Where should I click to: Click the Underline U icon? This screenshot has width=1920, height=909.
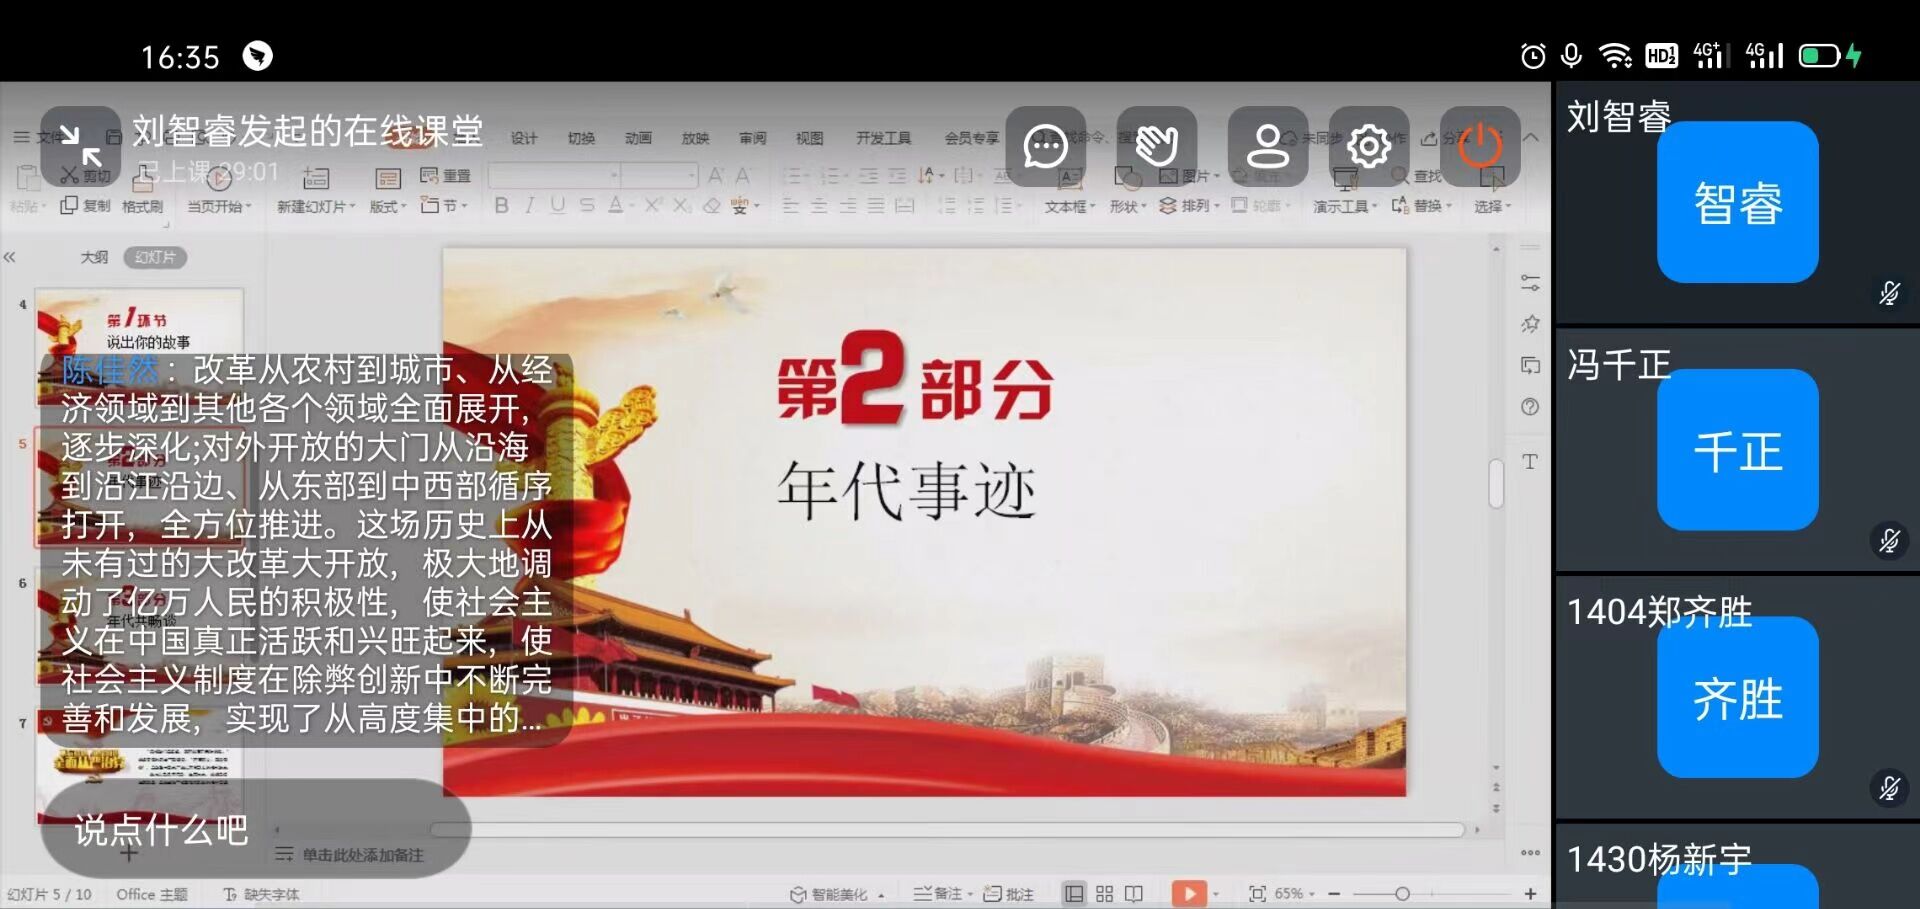click(x=557, y=205)
